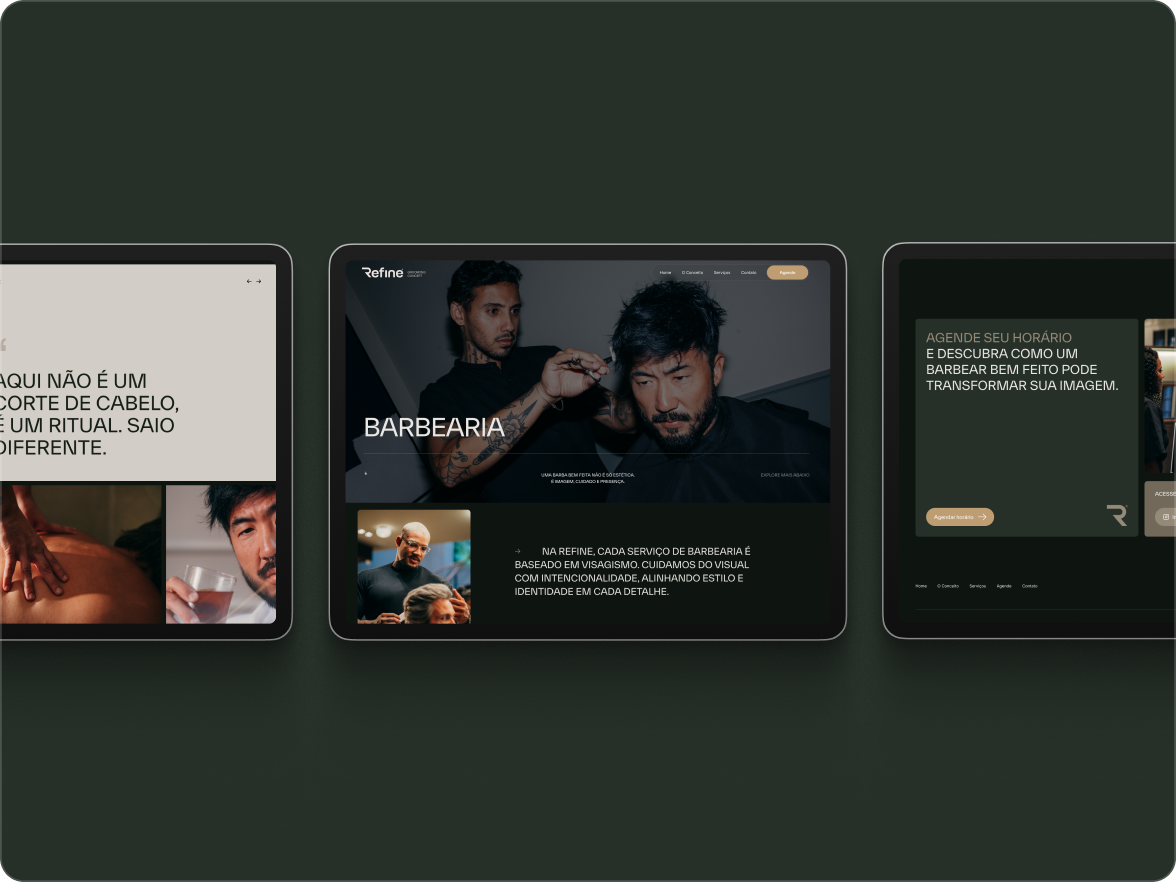1176x882 pixels.
Task: Select the 'É UM RITUAL. SAIO' testimonial line
Action: 87,425
